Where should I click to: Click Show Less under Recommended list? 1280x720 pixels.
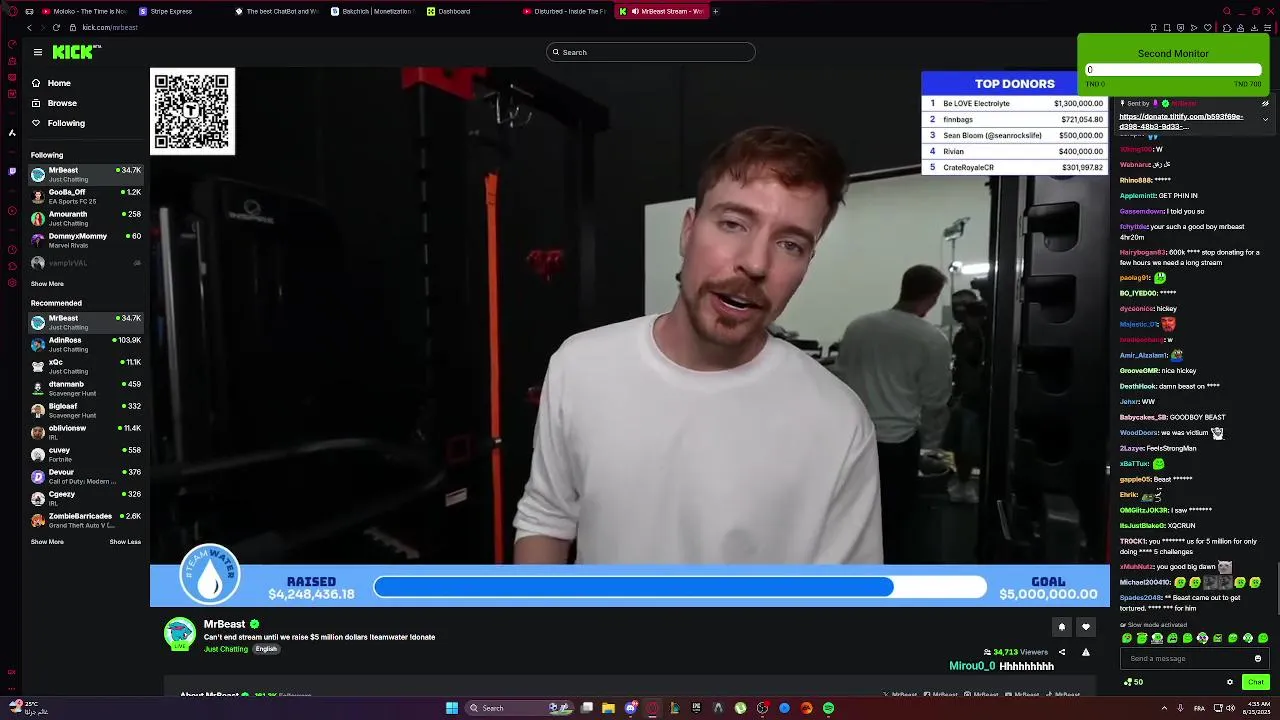(125, 542)
